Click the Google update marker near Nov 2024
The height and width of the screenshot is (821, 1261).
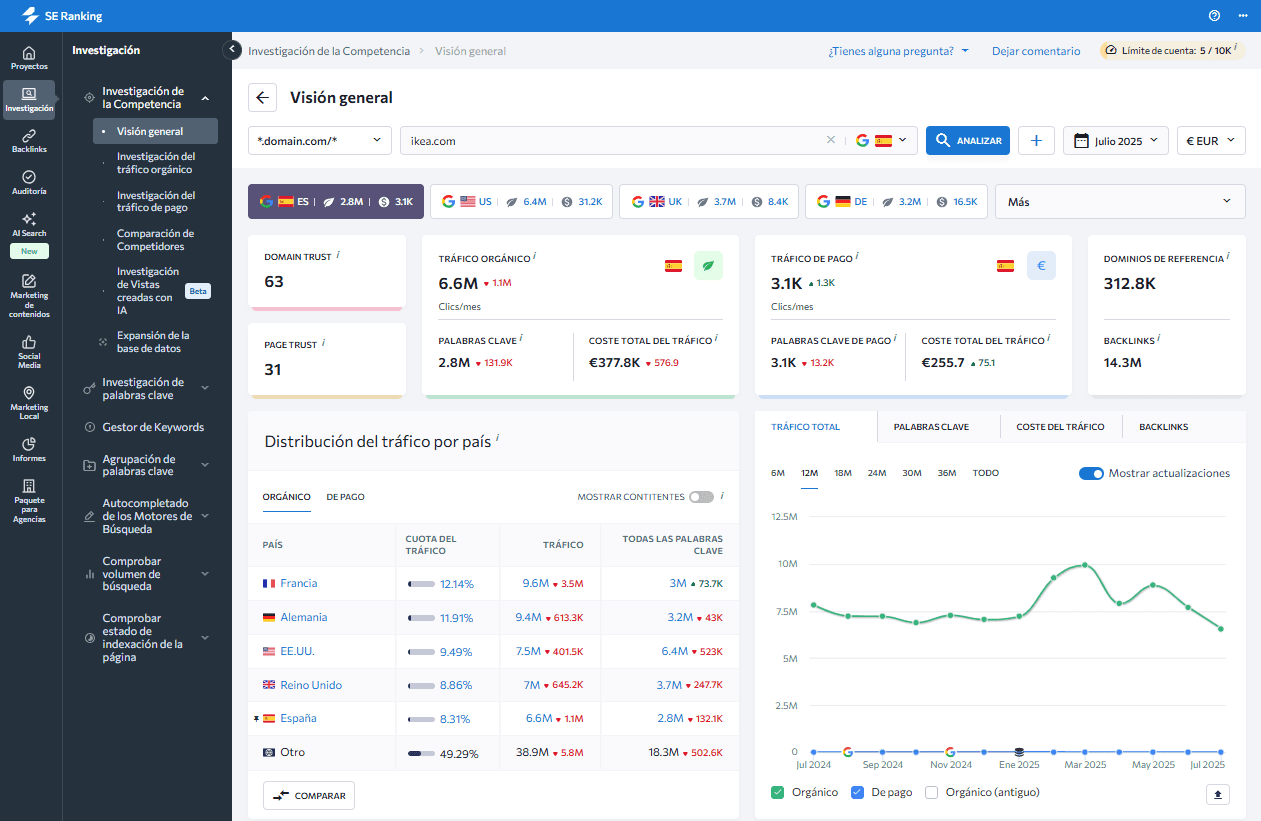949,751
